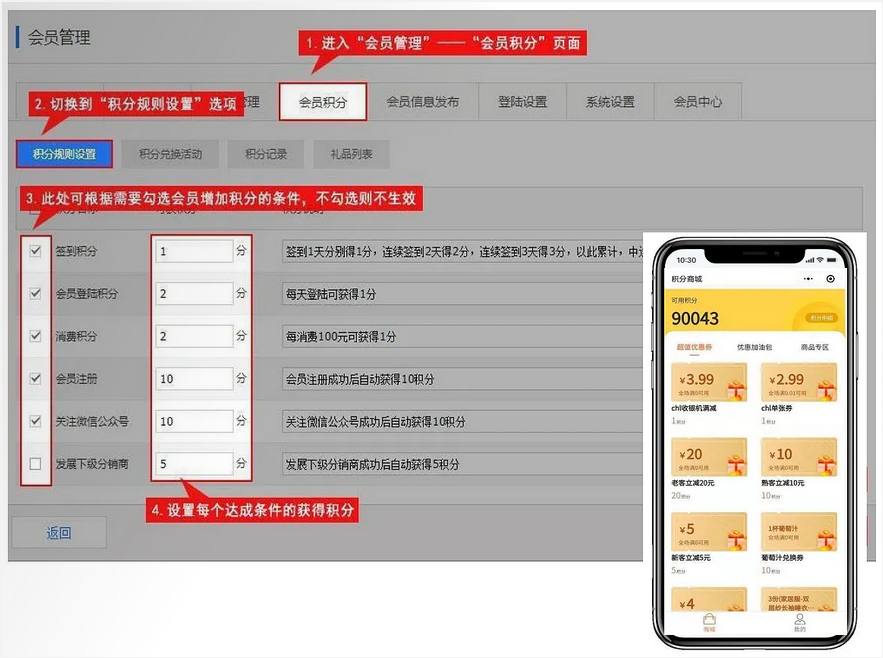Click the 会员注册 points input field
Viewport: 883px width, 658px height.
point(194,379)
